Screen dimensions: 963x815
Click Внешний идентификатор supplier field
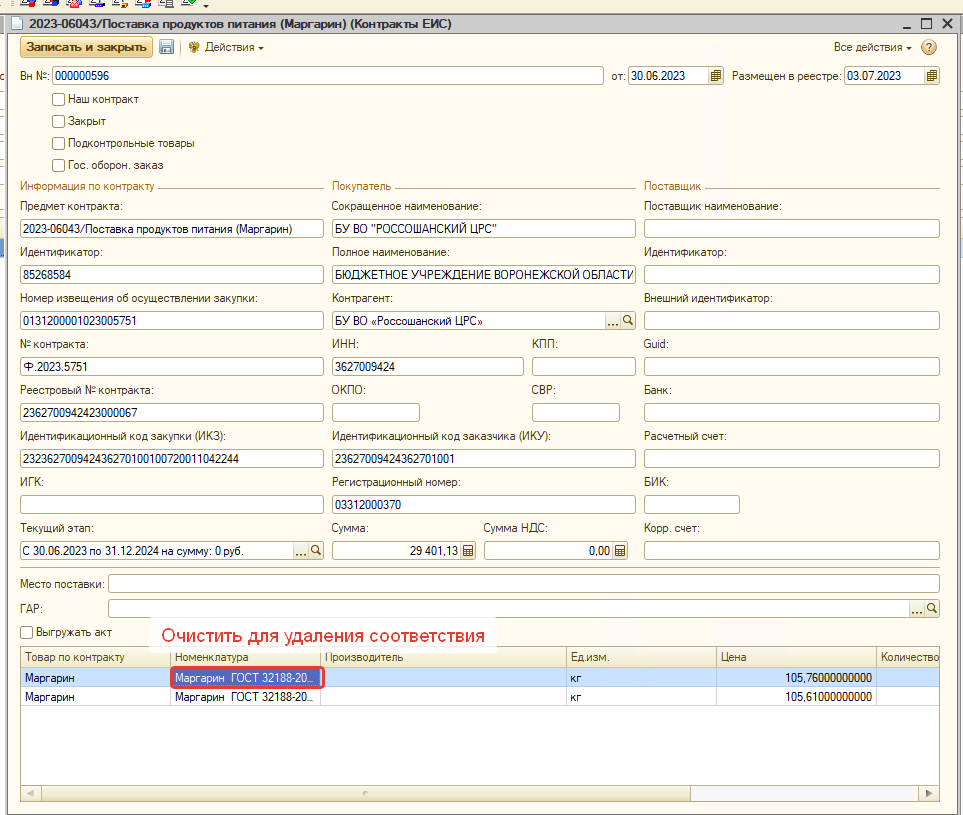pos(792,321)
